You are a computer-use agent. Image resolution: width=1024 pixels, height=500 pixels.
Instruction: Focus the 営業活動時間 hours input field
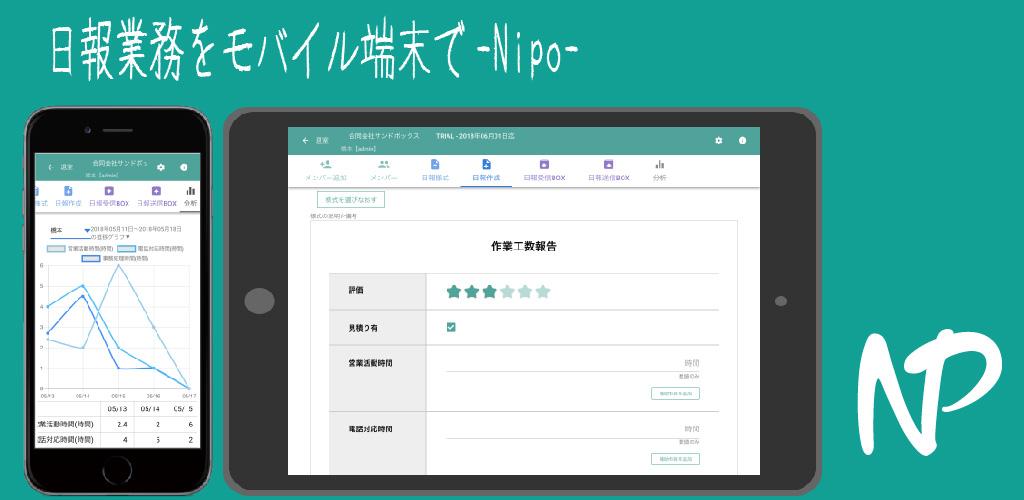click(573, 364)
